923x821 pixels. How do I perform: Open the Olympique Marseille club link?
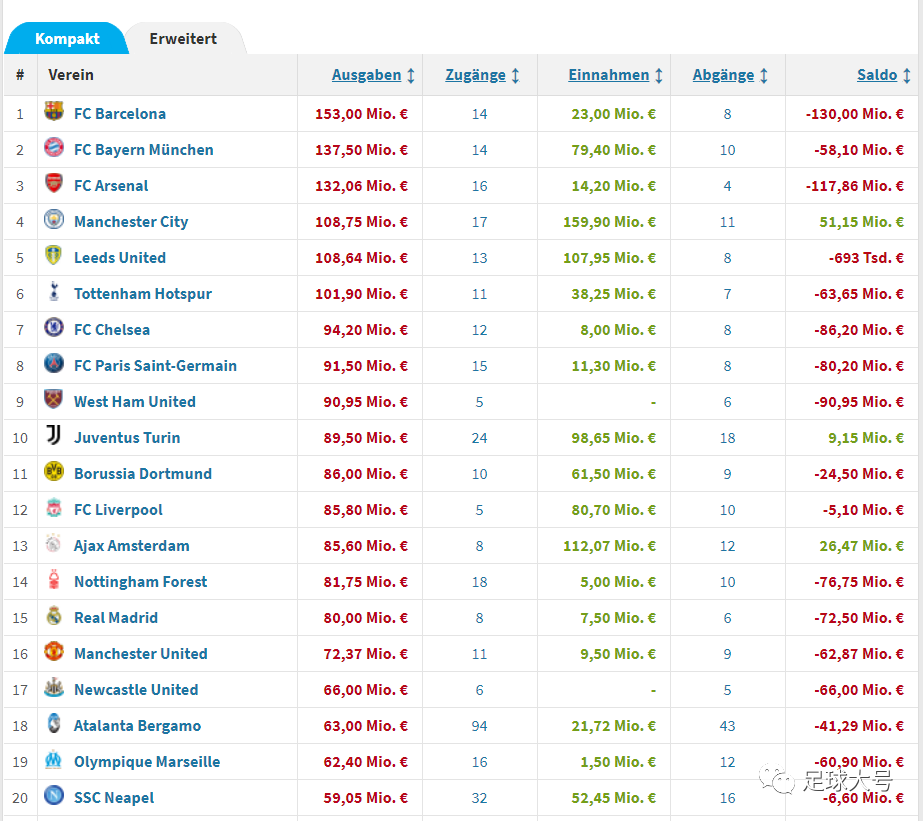click(147, 762)
